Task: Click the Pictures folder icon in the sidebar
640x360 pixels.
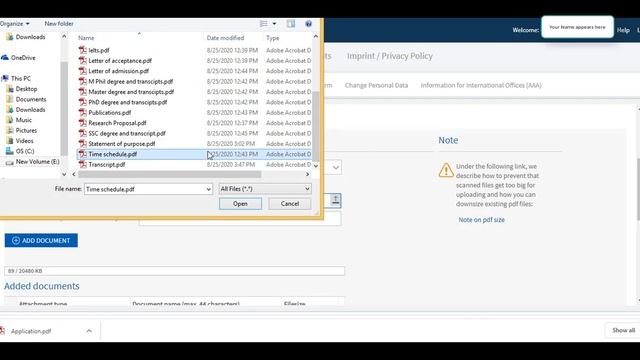Action: click(10, 131)
